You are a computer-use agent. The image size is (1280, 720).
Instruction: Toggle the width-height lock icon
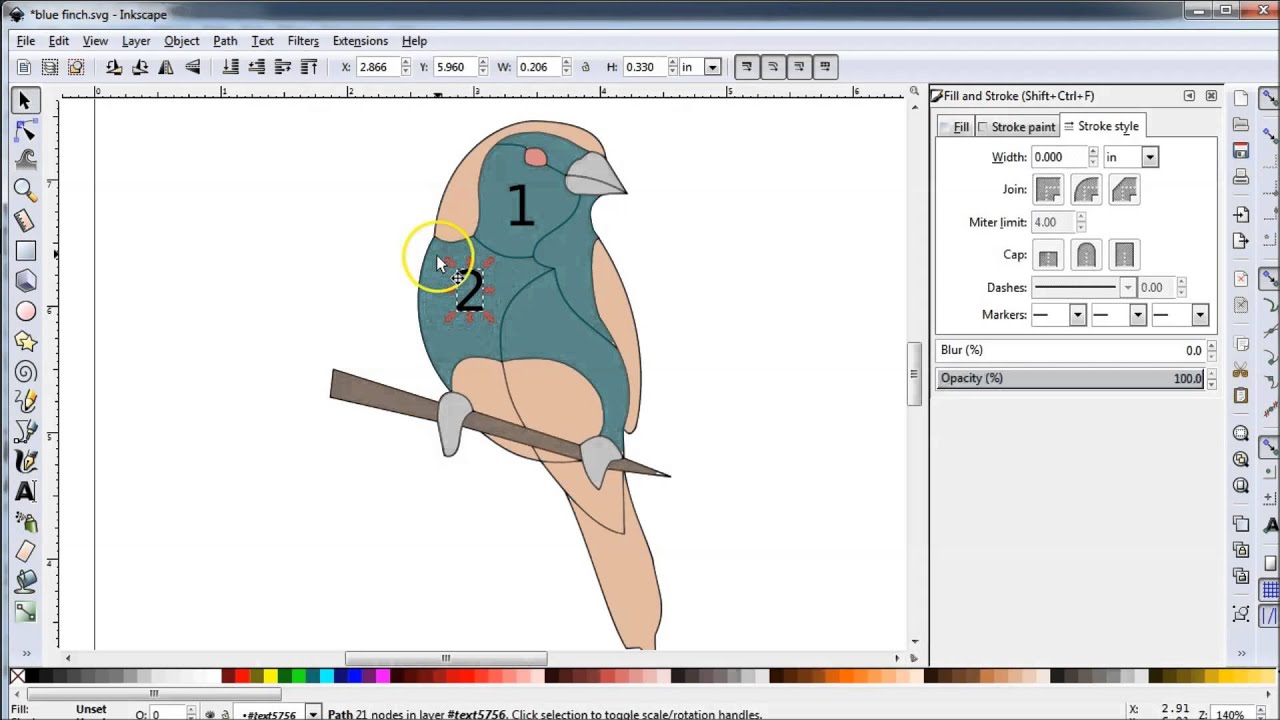(585, 67)
